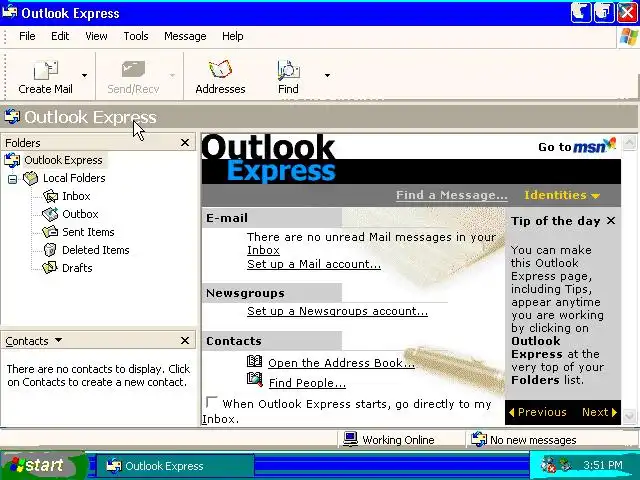Click the Find a Message link
640x480 pixels.
tap(451, 195)
